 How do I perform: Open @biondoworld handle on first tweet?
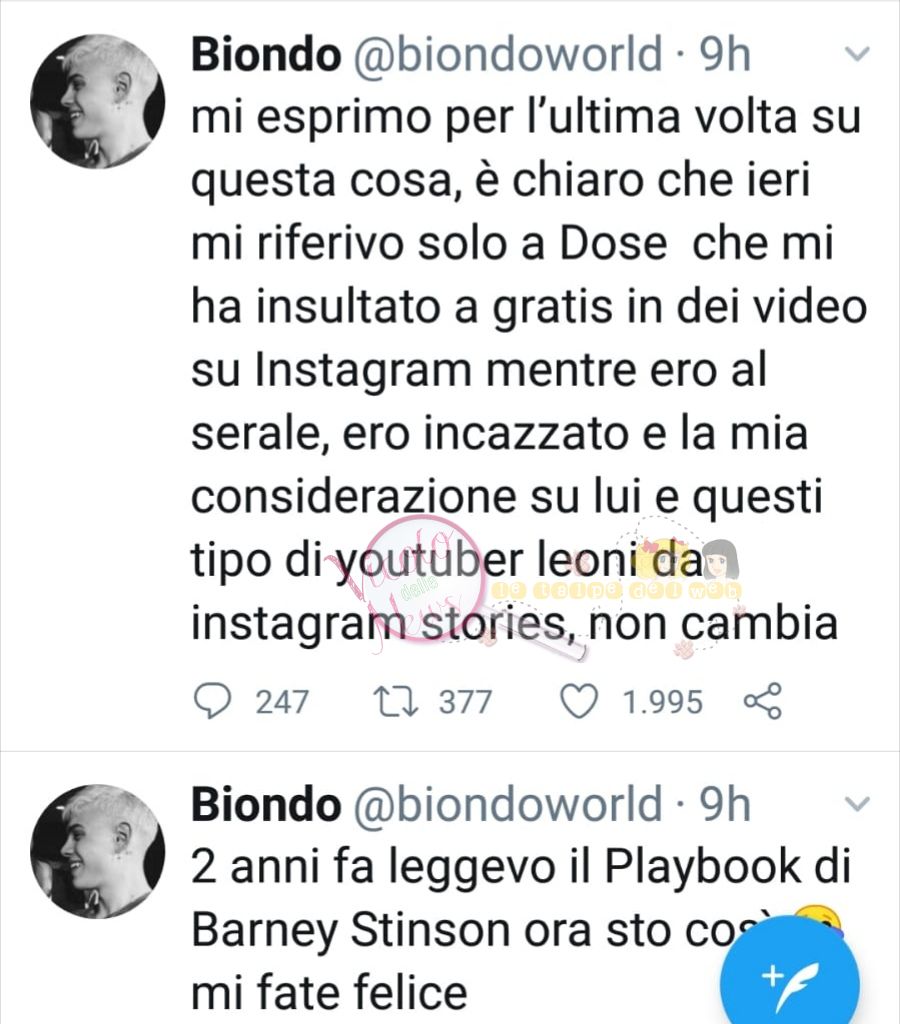coord(508,54)
